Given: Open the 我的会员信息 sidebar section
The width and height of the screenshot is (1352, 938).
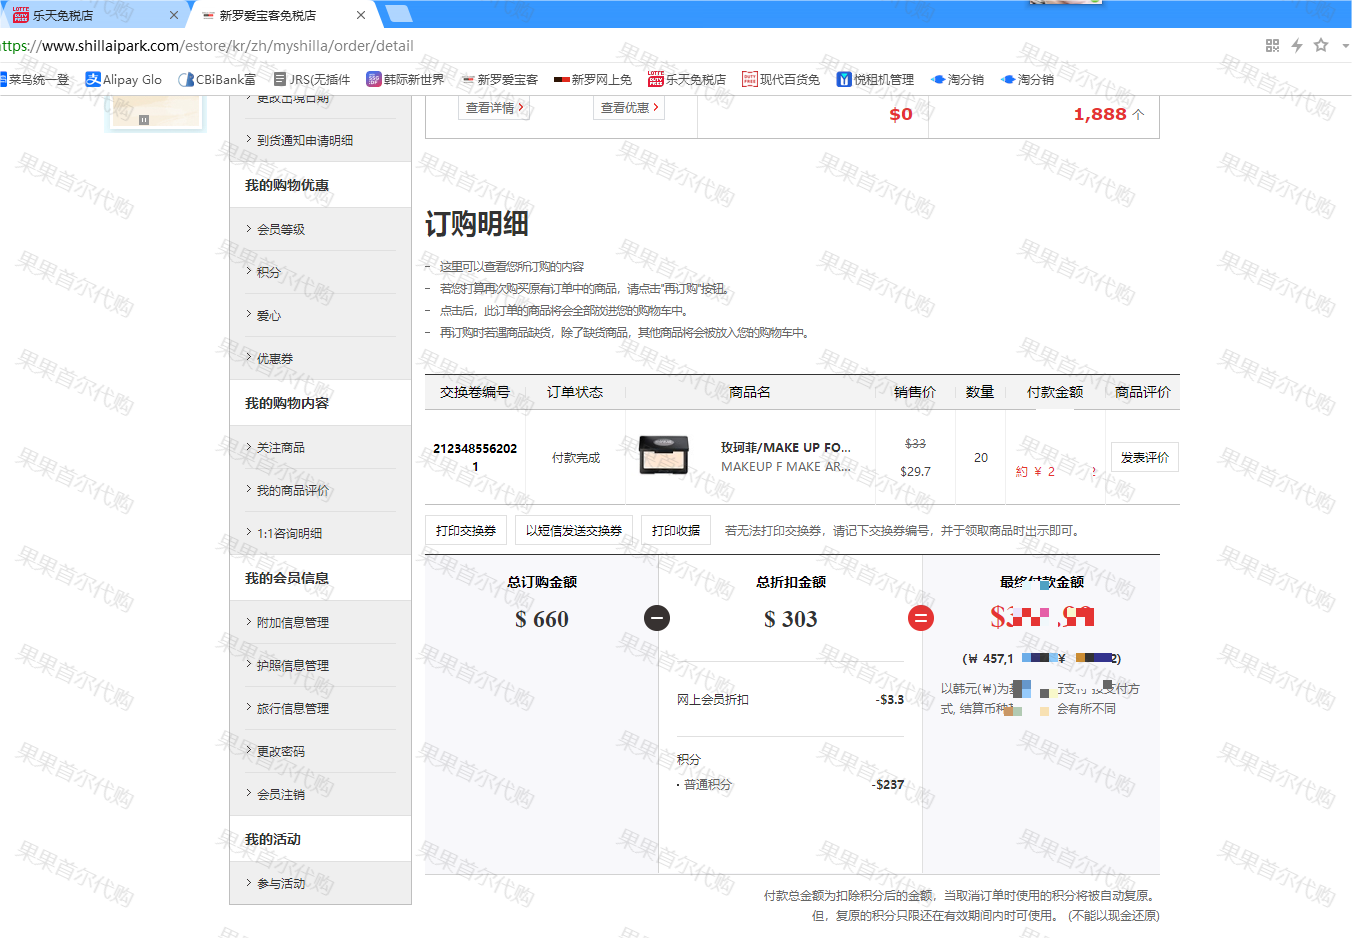Looking at the screenshot, I should (287, 578).
